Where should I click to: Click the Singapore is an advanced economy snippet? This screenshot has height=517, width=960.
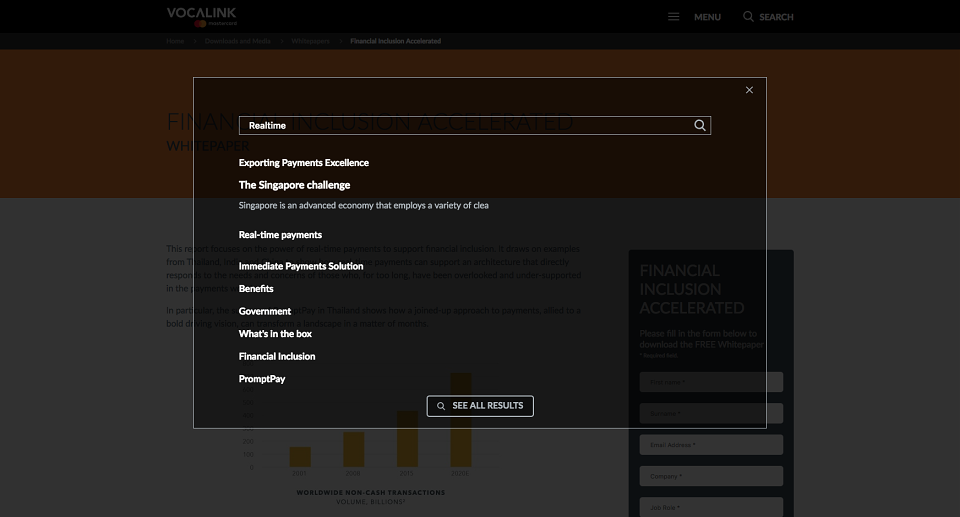coord(364,206)
